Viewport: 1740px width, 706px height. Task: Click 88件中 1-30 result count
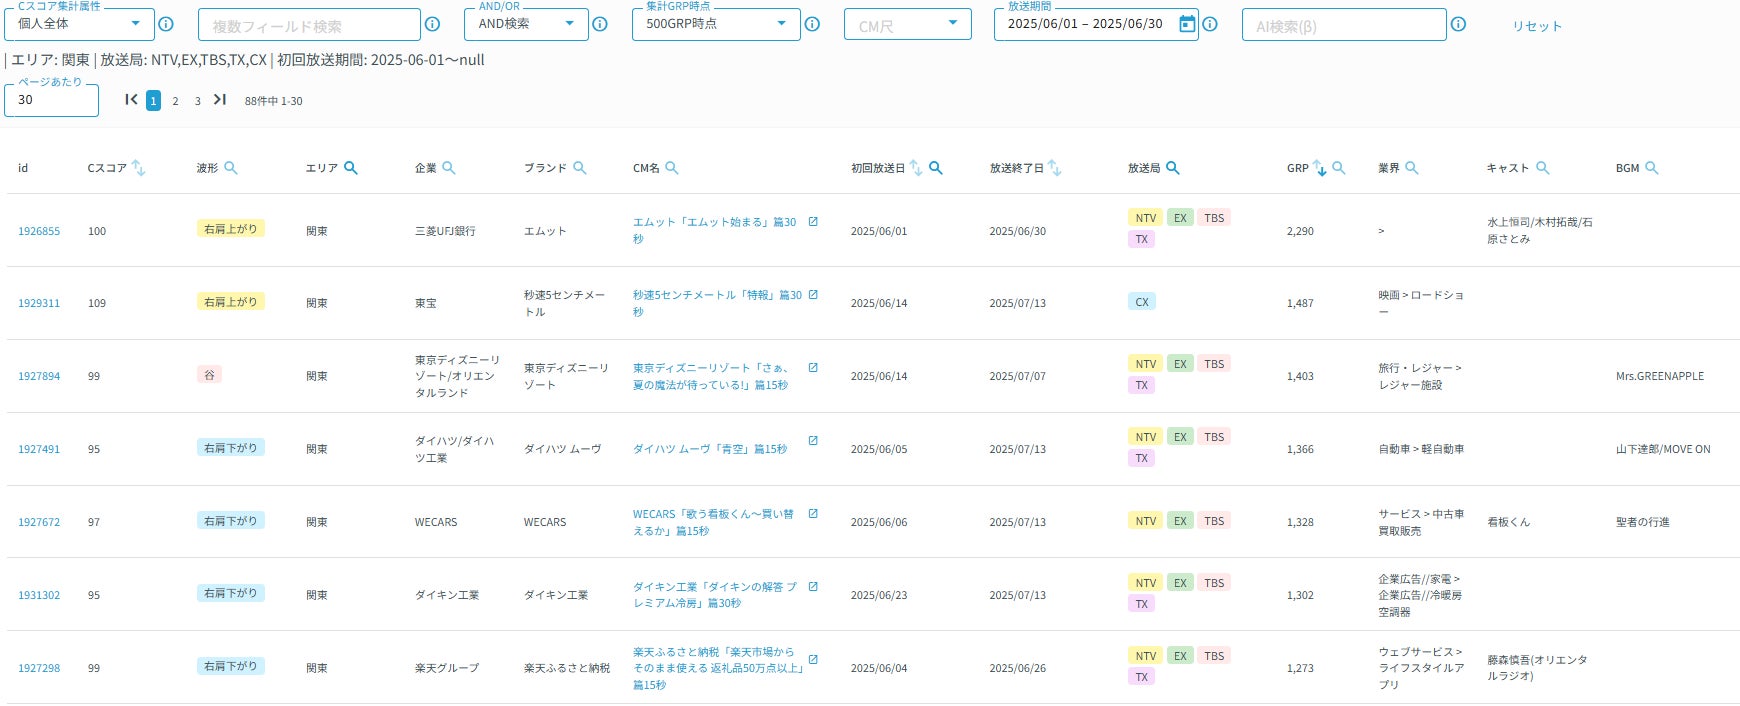[274, 101]
